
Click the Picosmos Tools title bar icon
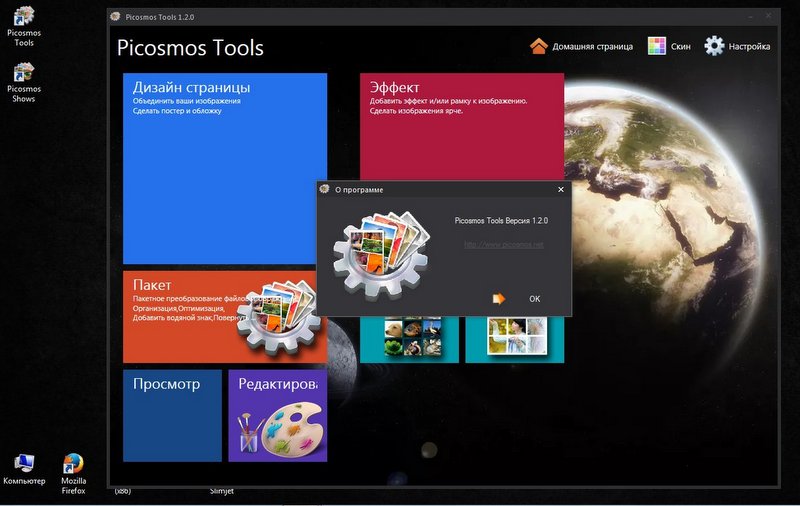pyautogui.click(x=116, y=16)
